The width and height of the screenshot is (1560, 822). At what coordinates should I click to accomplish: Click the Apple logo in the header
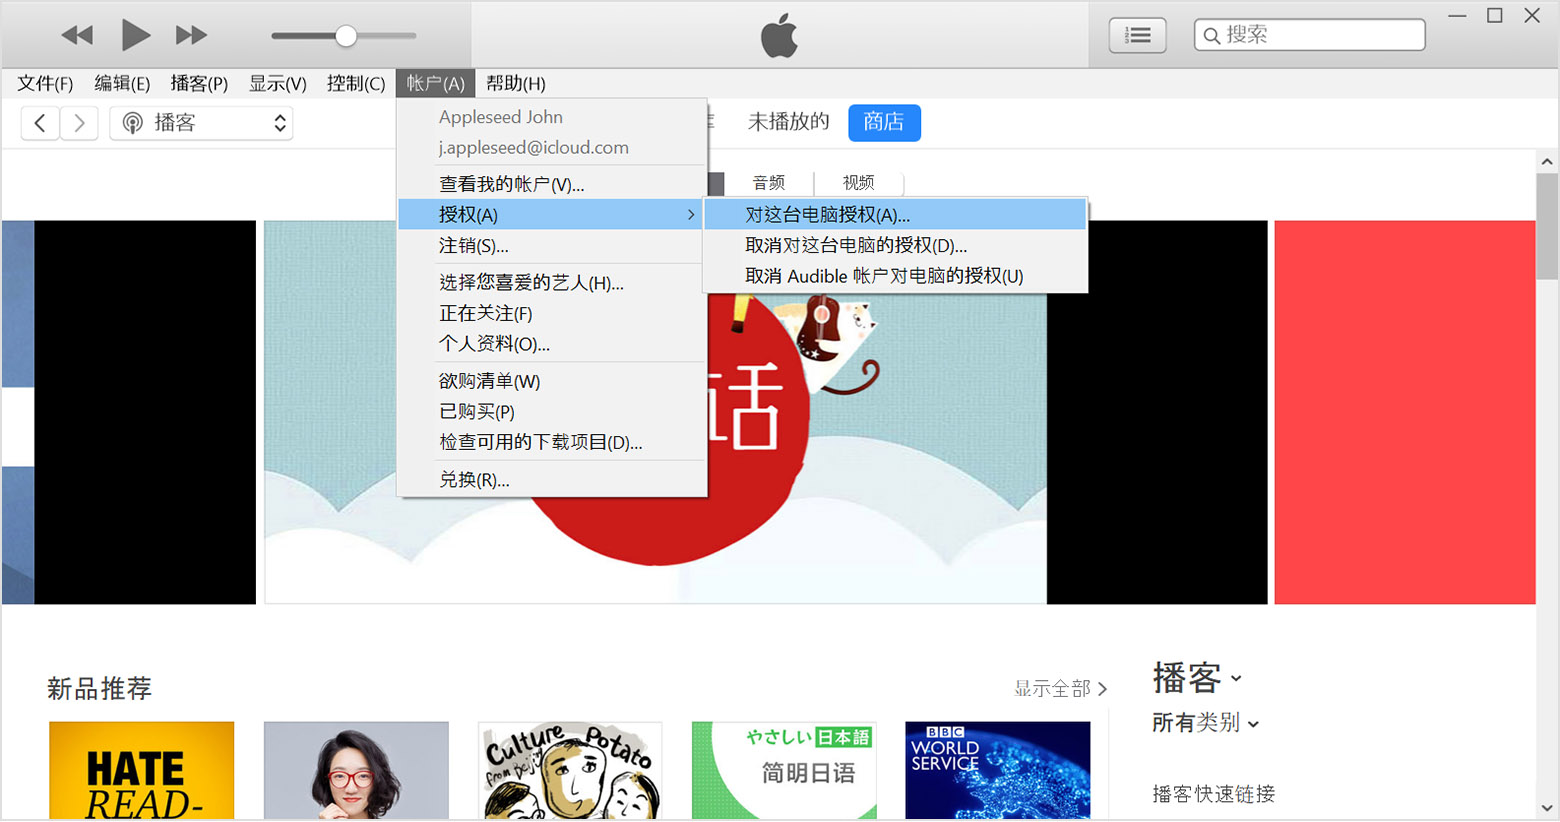tap(779, 35)
